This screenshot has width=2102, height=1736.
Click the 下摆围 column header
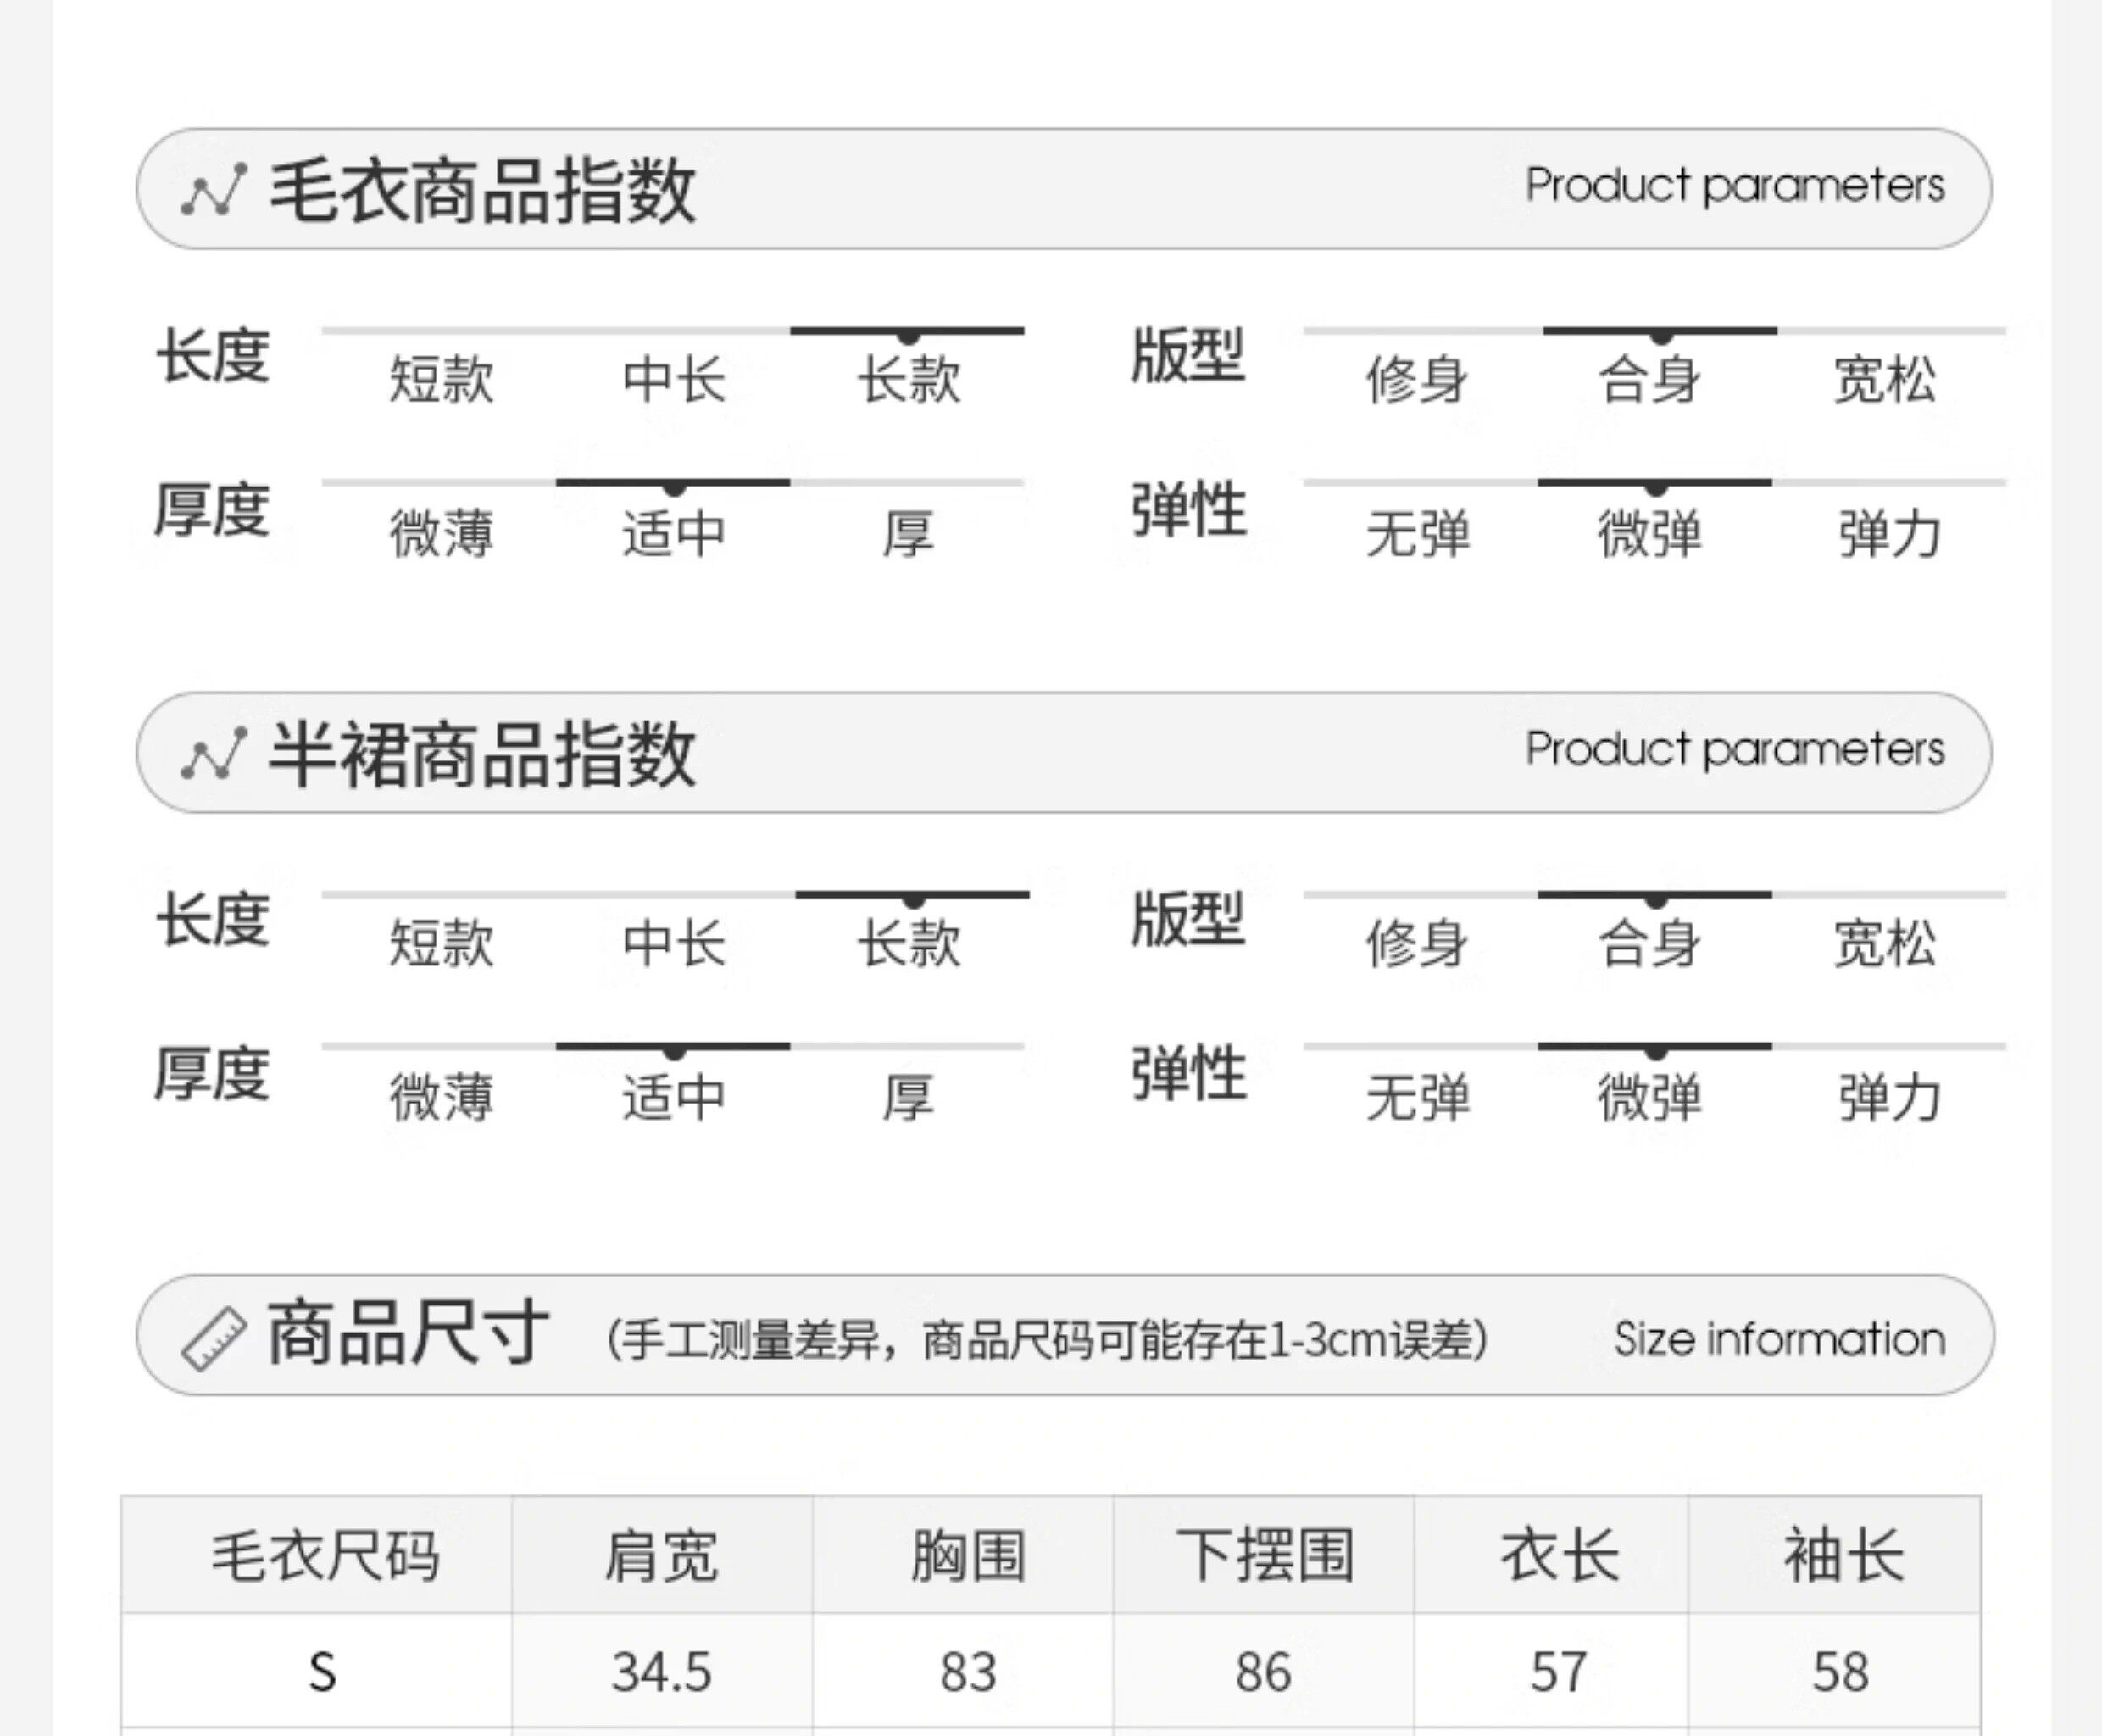1264,1556
